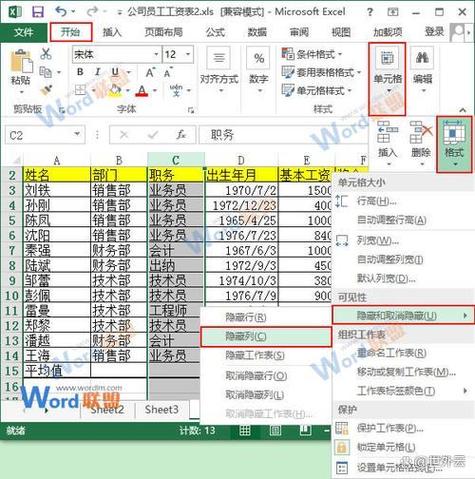Click the Copy icon in clipboard group
This screenshot has width=475, height=479.
click(x=46, y=72)
